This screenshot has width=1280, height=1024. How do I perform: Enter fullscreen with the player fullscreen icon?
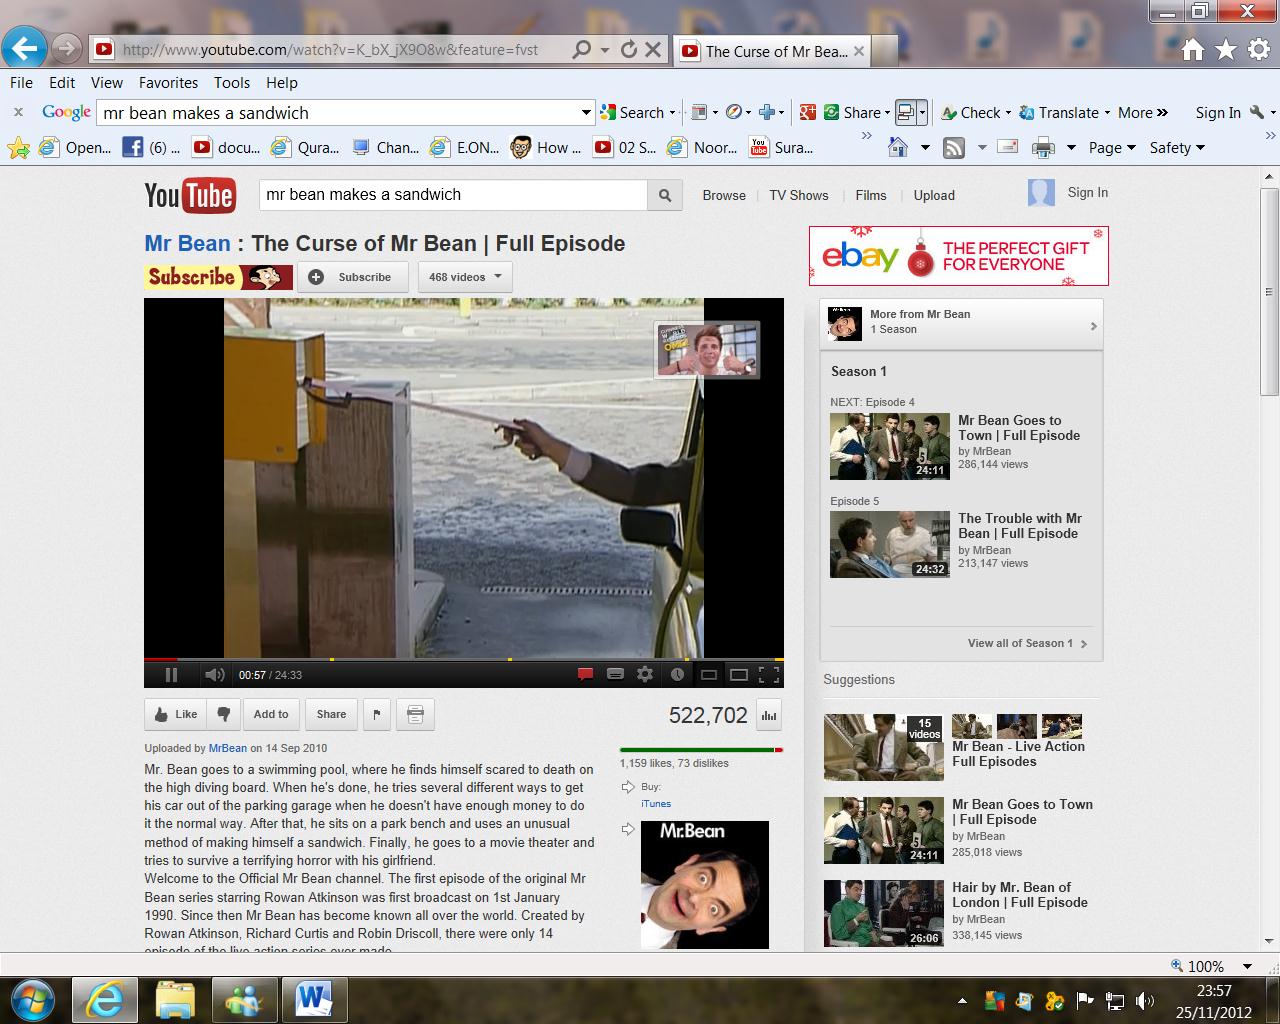click(769, 675)
